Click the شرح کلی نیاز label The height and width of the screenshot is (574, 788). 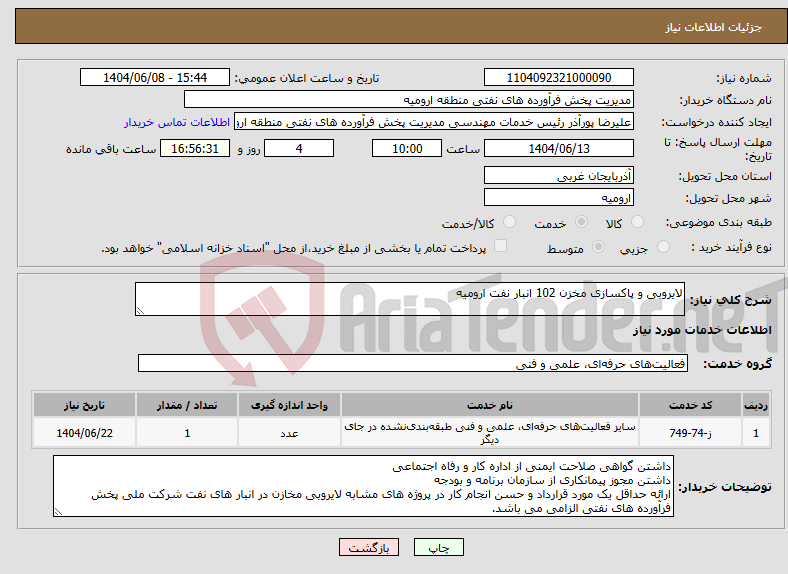pyautogui.click(x=730, y=300)
